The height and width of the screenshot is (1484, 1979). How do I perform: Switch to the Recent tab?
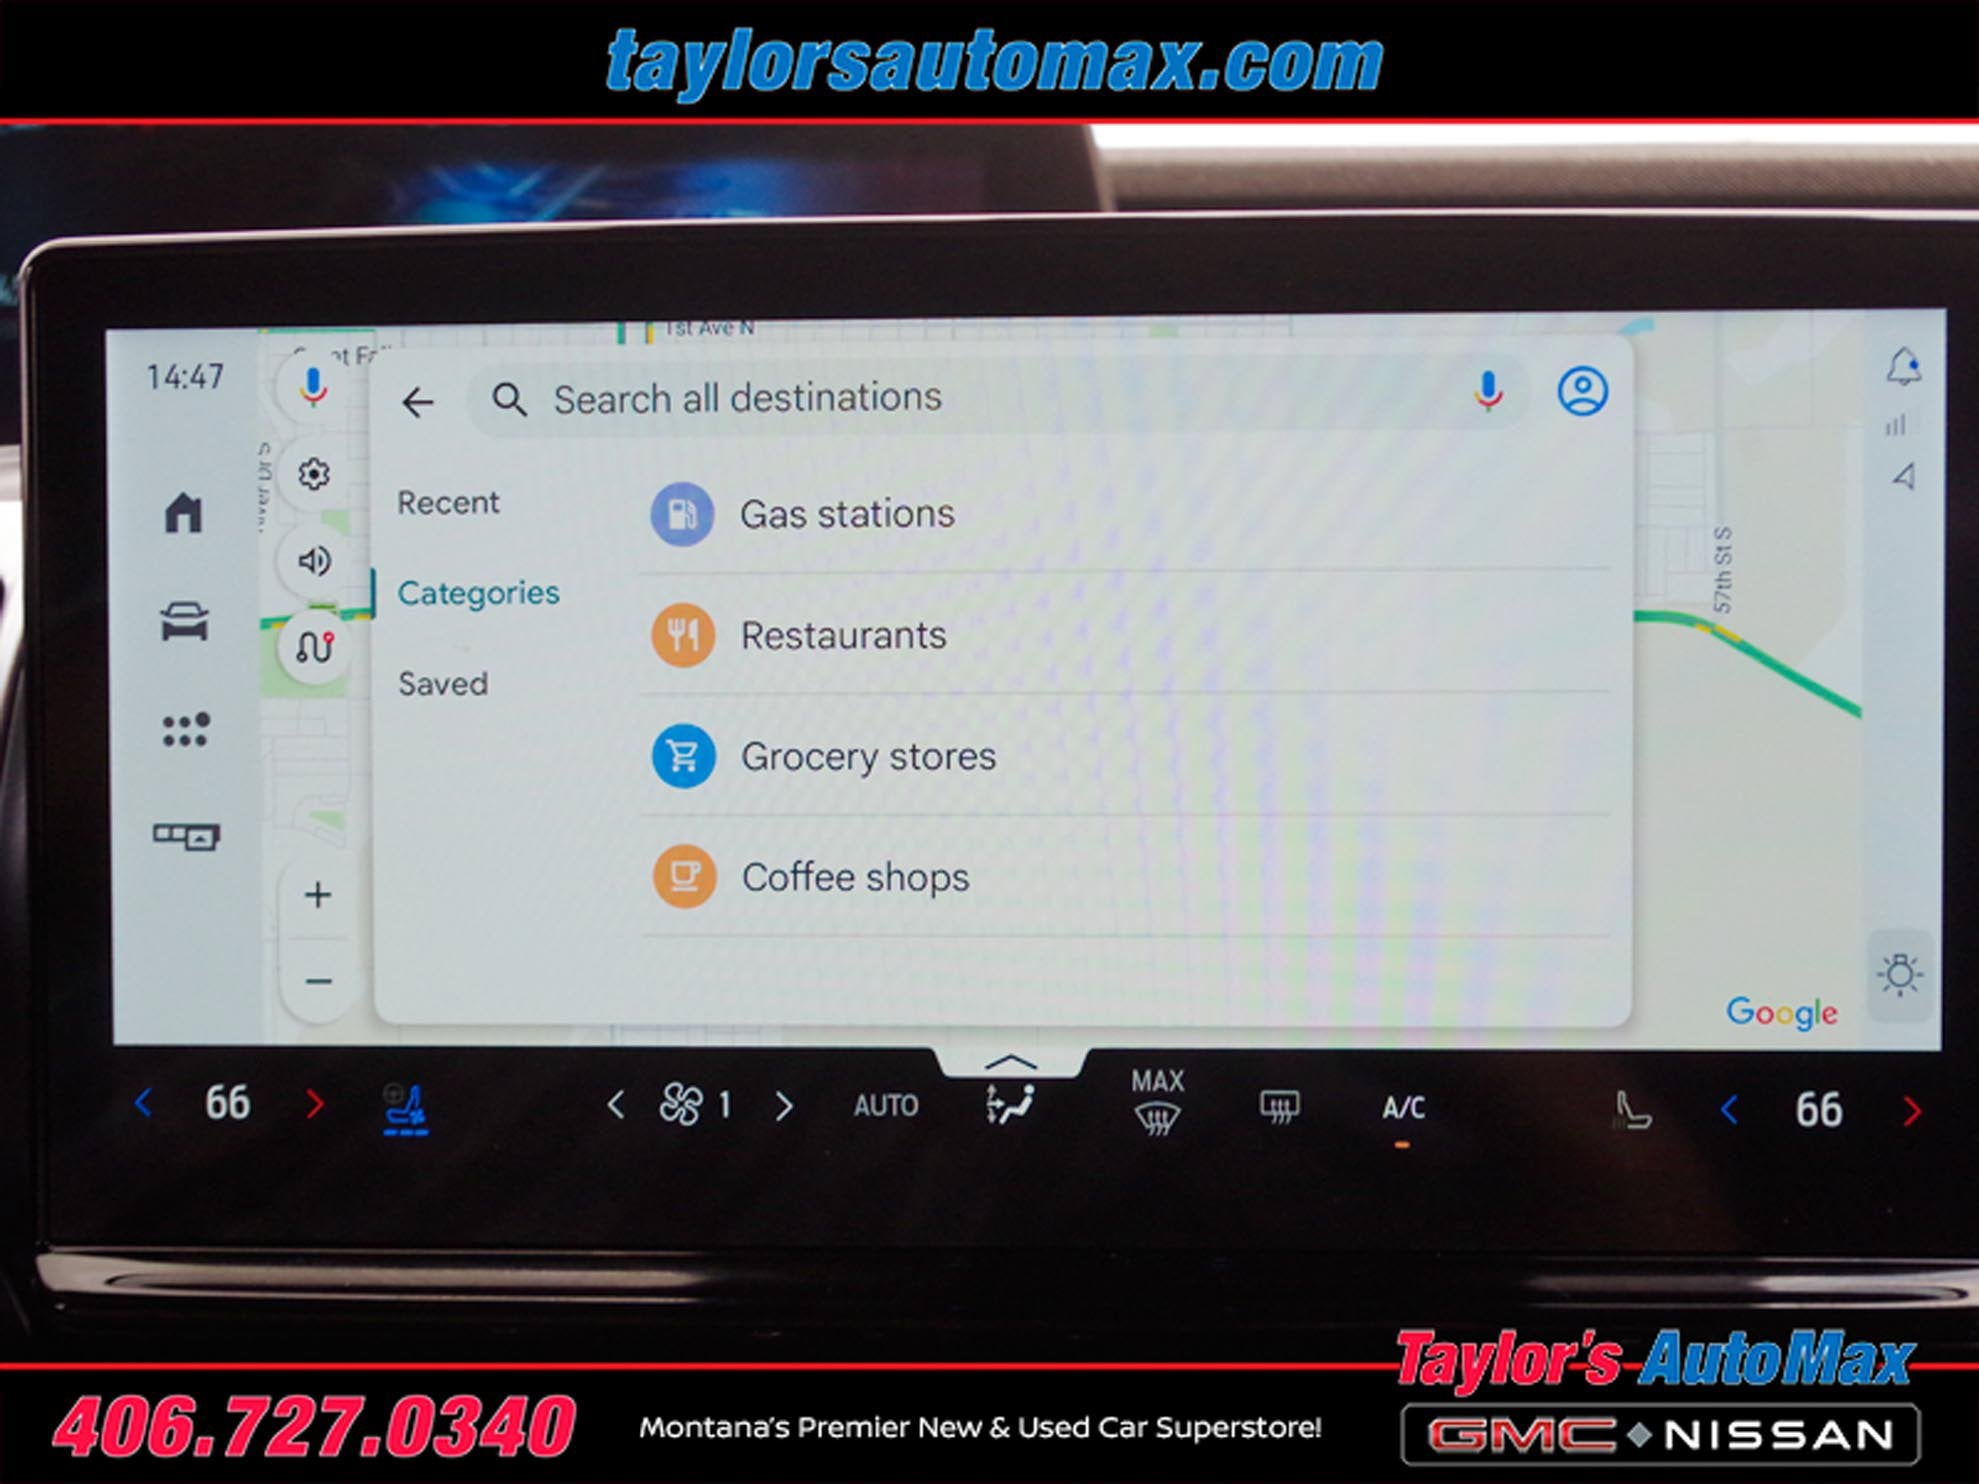[448, 502]
